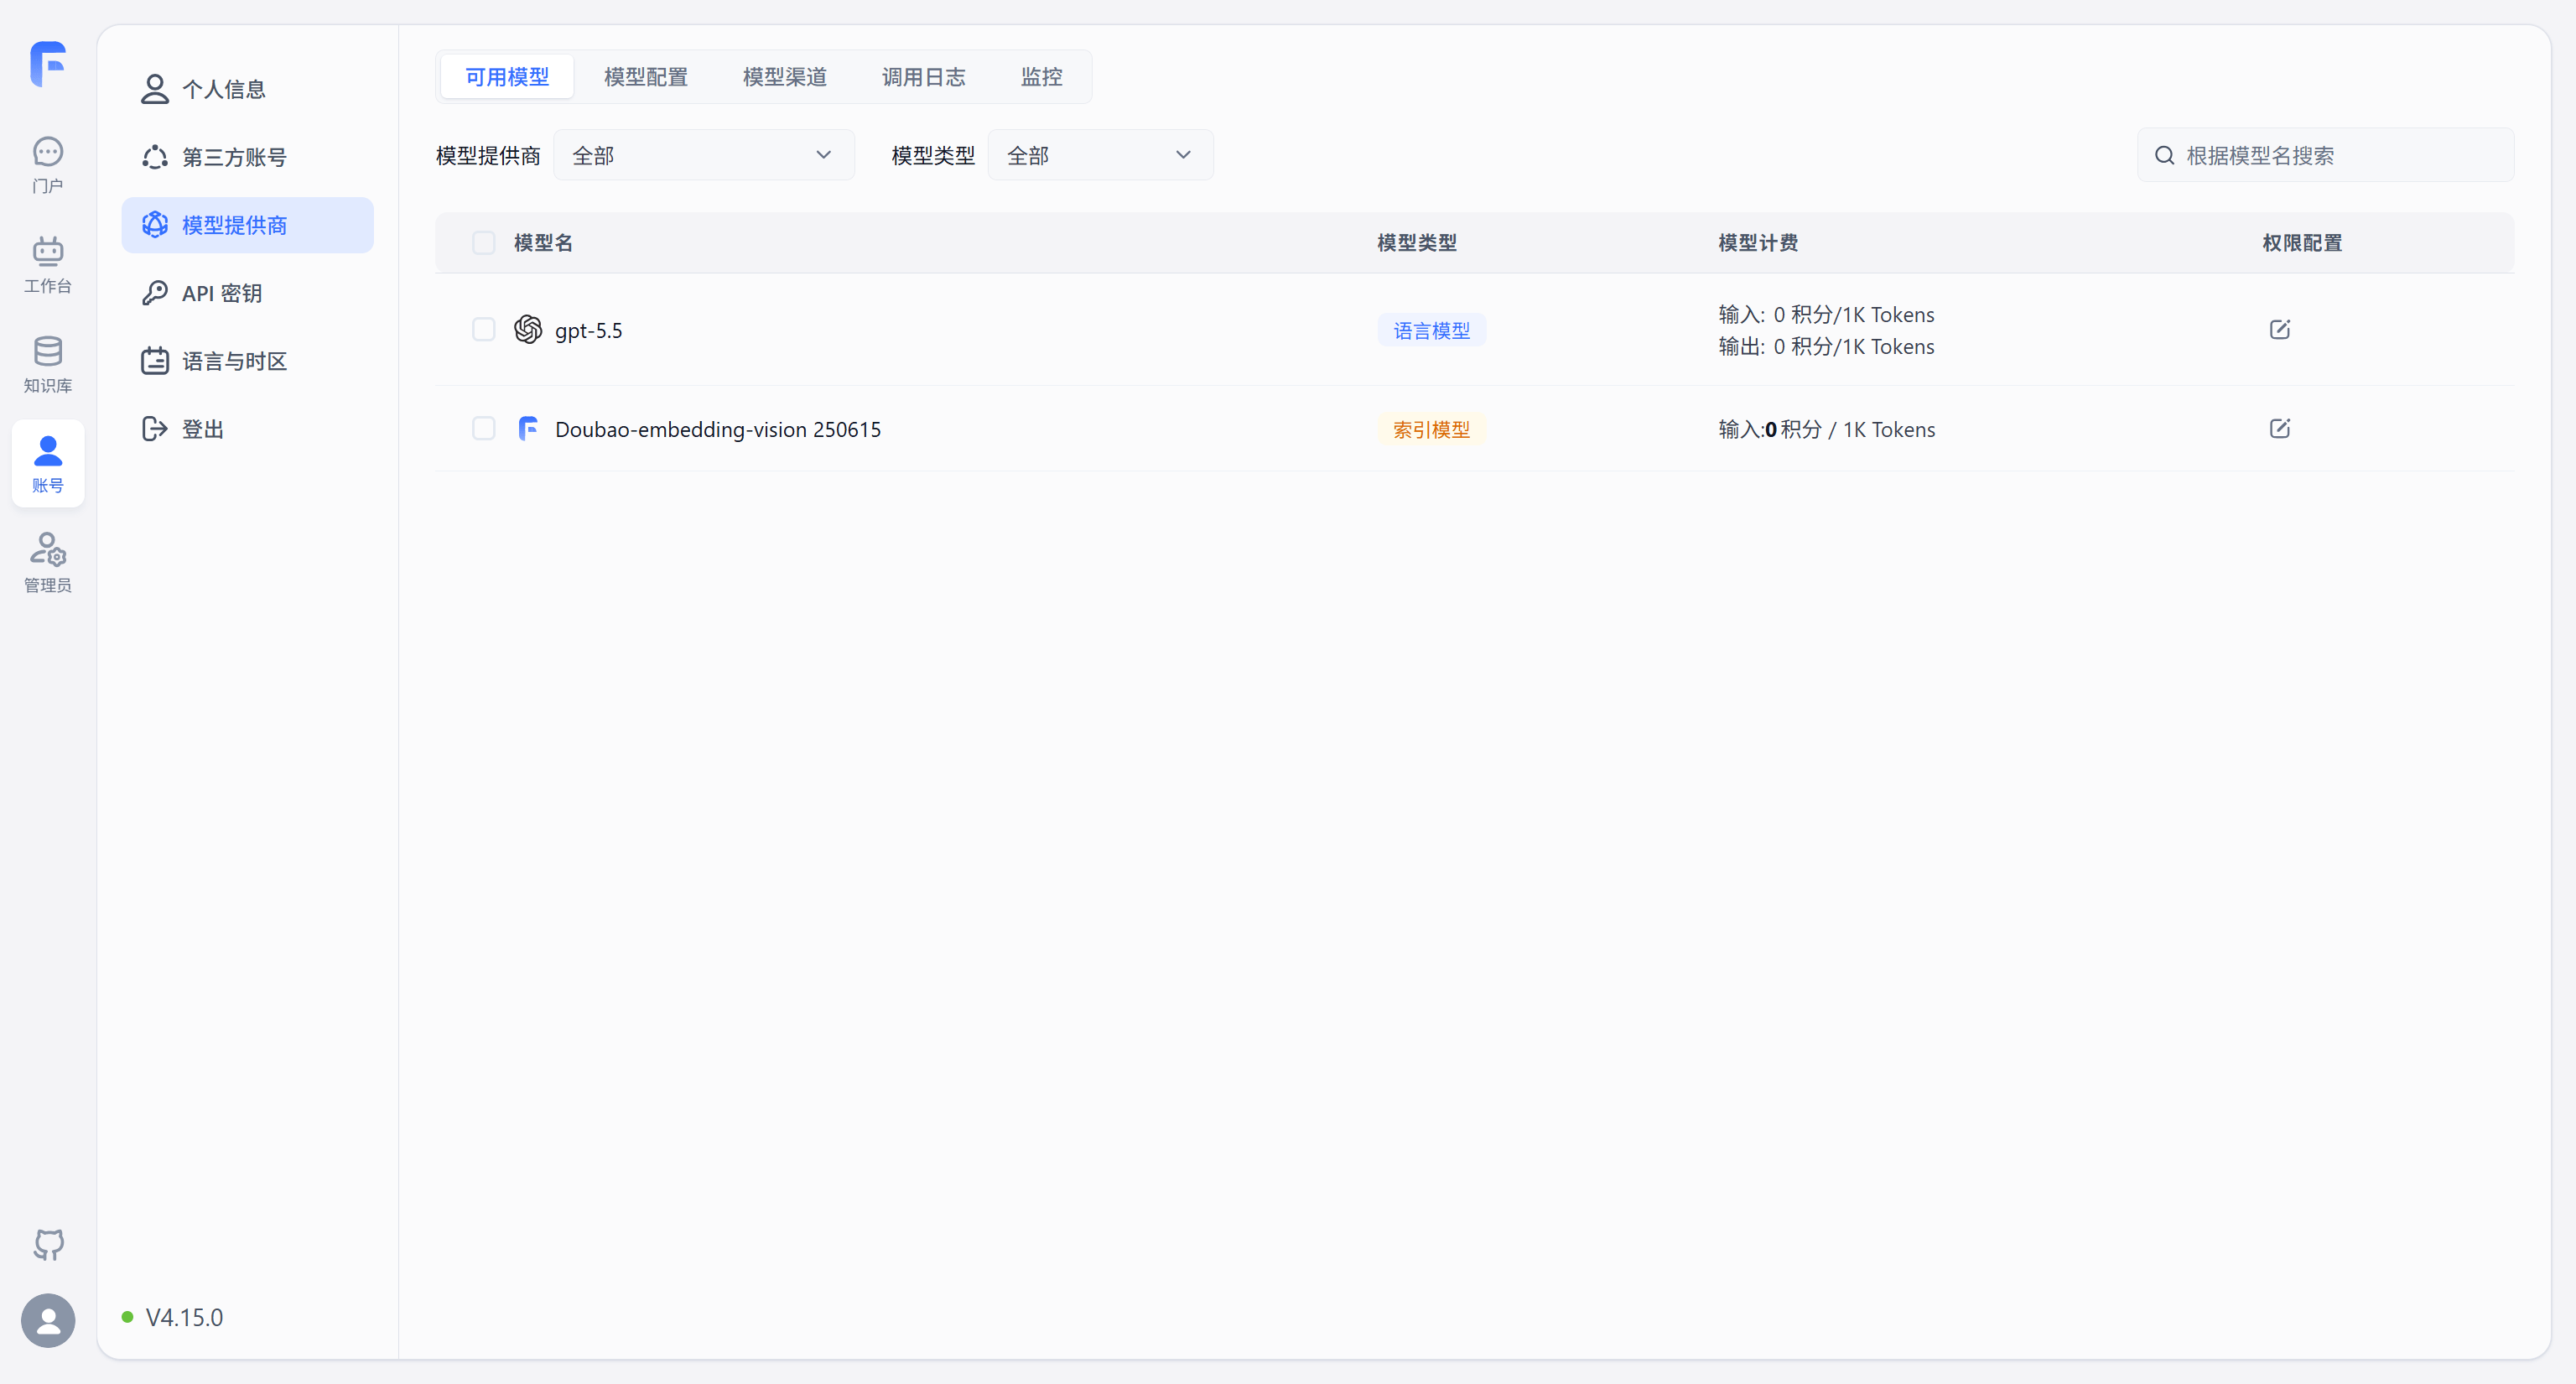Viewport: 2576px width, 1384px height.
Task: Go to the 工作台 workbench
Action: coord(48,265)
